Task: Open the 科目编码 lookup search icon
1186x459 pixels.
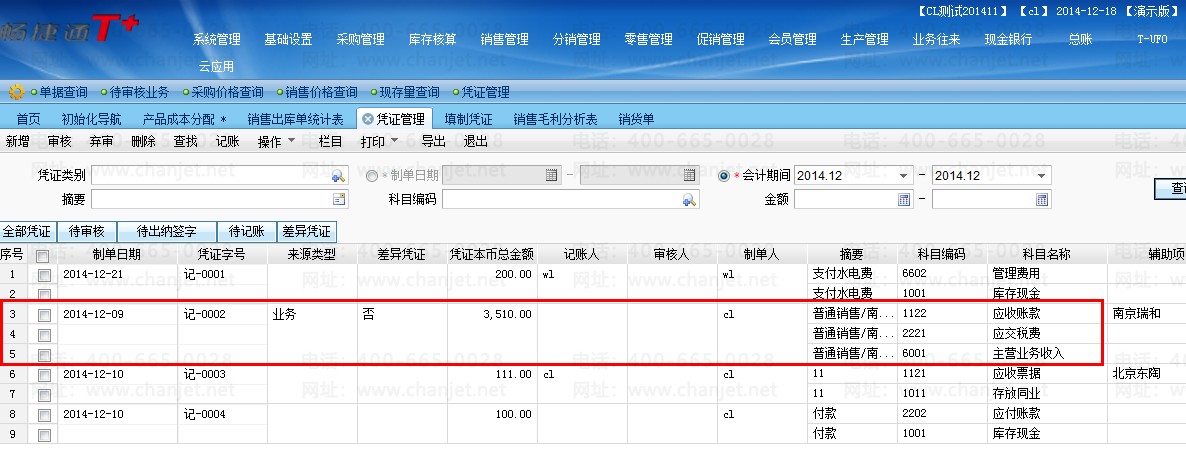Action: (688, 200)
